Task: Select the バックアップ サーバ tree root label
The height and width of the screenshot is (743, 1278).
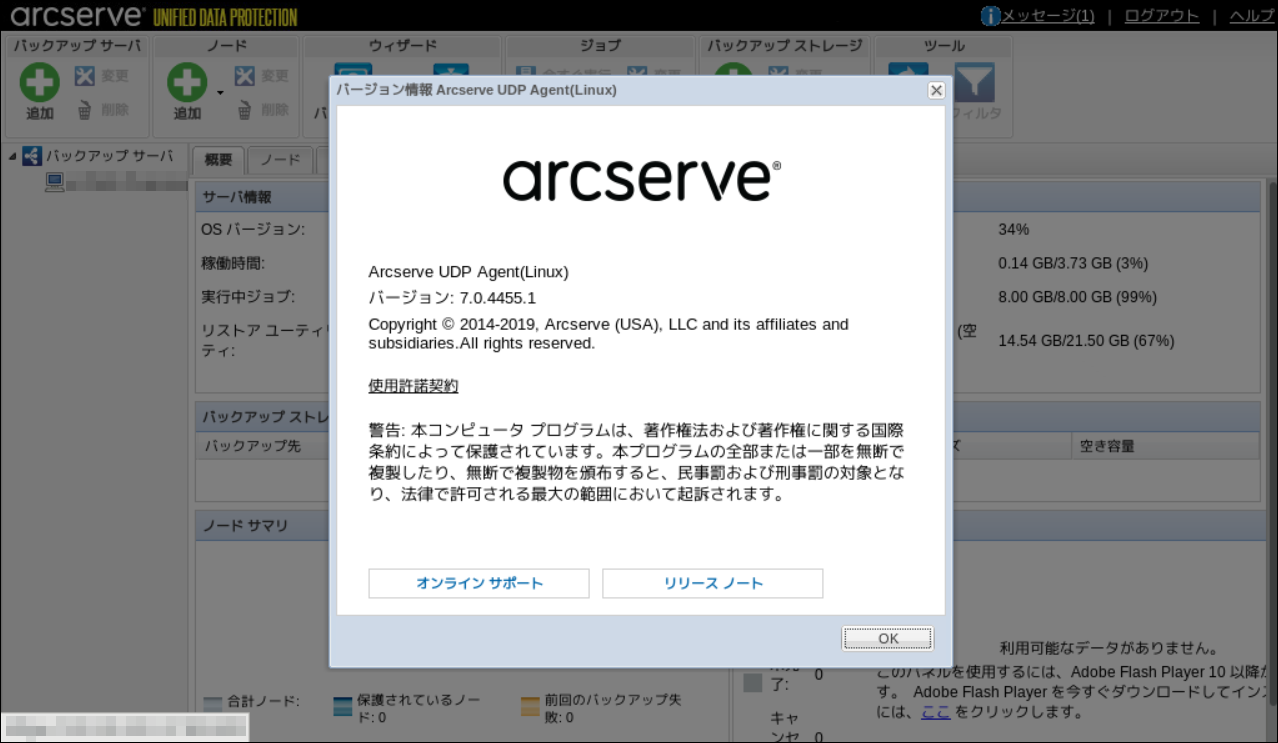Action: point(110,156)
